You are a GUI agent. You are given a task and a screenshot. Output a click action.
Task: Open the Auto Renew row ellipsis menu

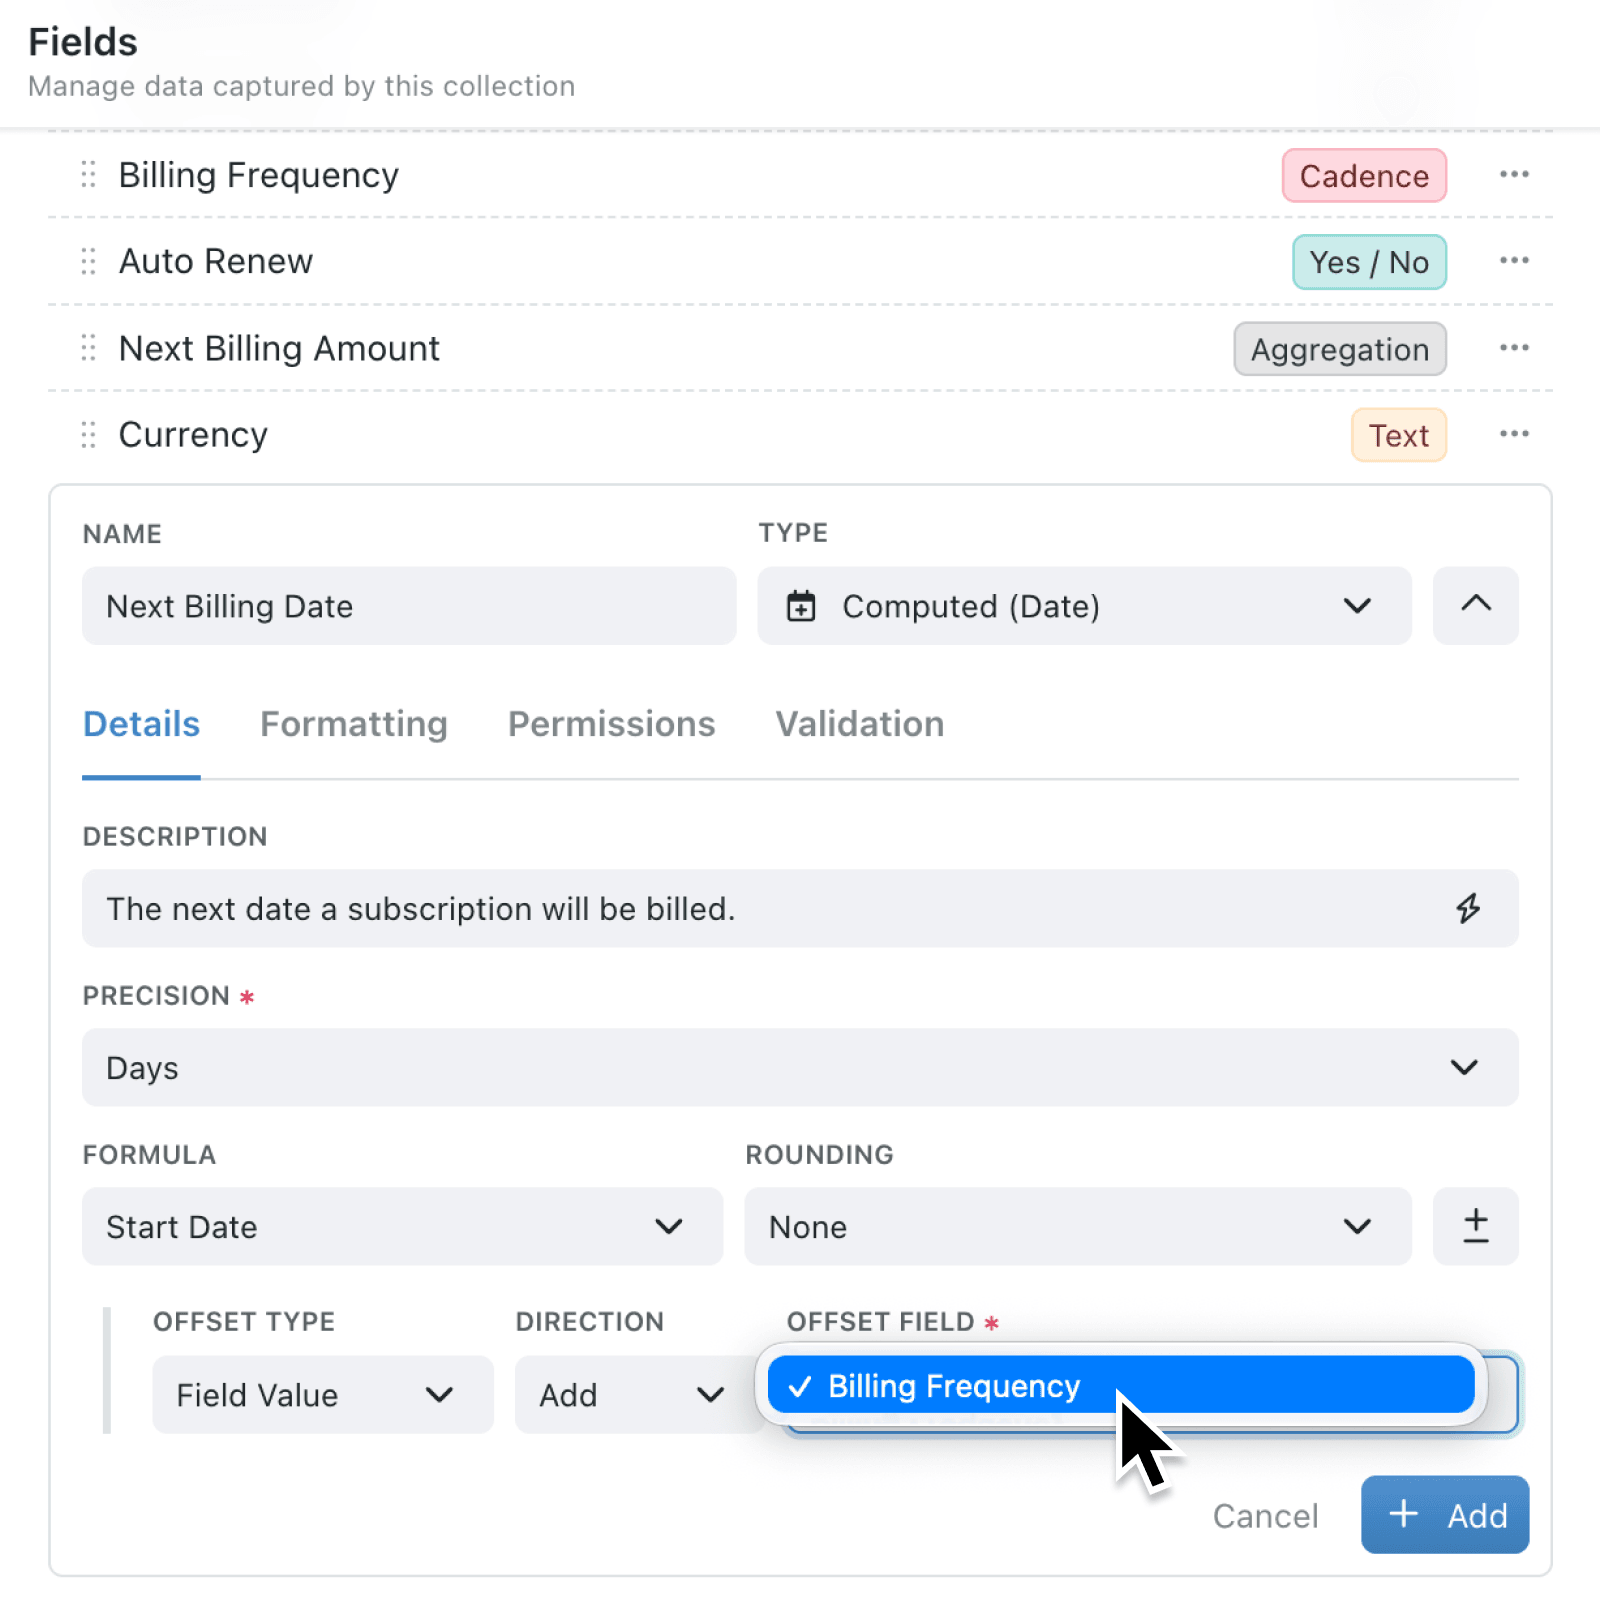point(1514,261)
